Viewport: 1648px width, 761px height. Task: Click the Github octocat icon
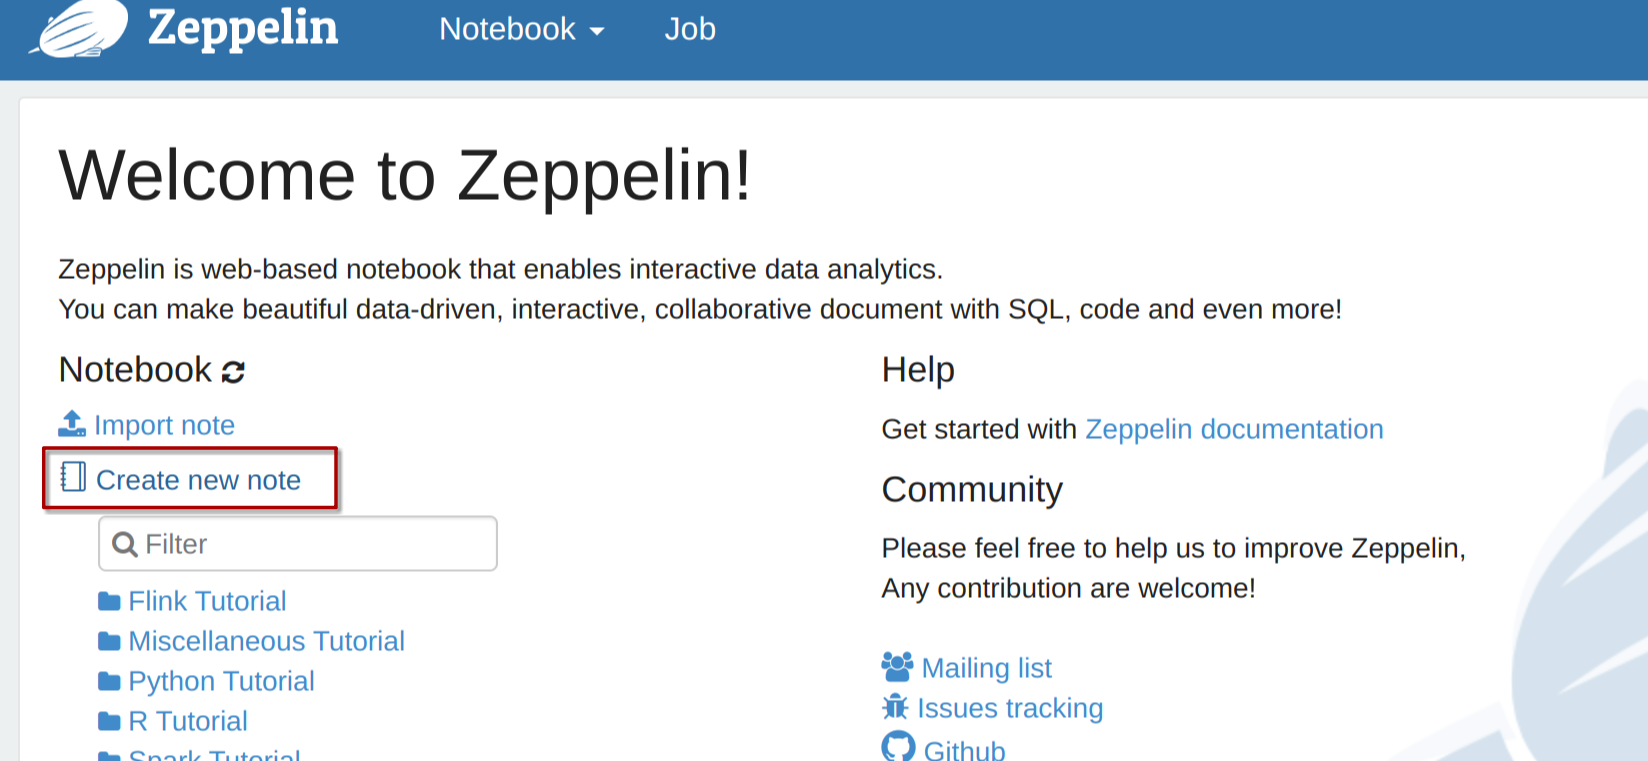(x=898, y=747)
